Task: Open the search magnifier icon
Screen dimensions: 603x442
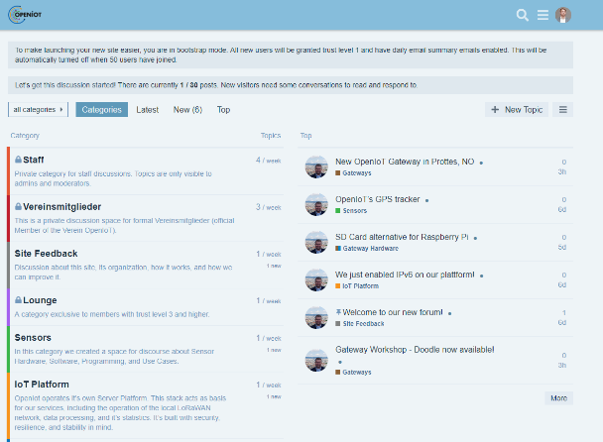Action: point(522,15)
